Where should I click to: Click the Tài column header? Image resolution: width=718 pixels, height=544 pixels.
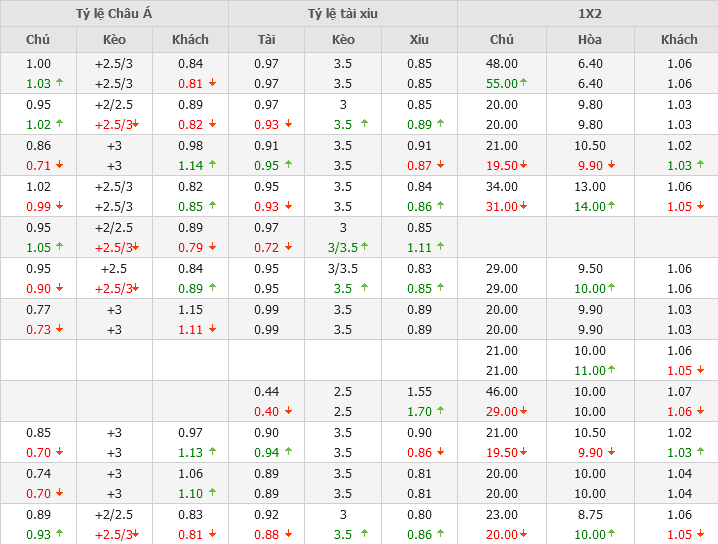266,40
